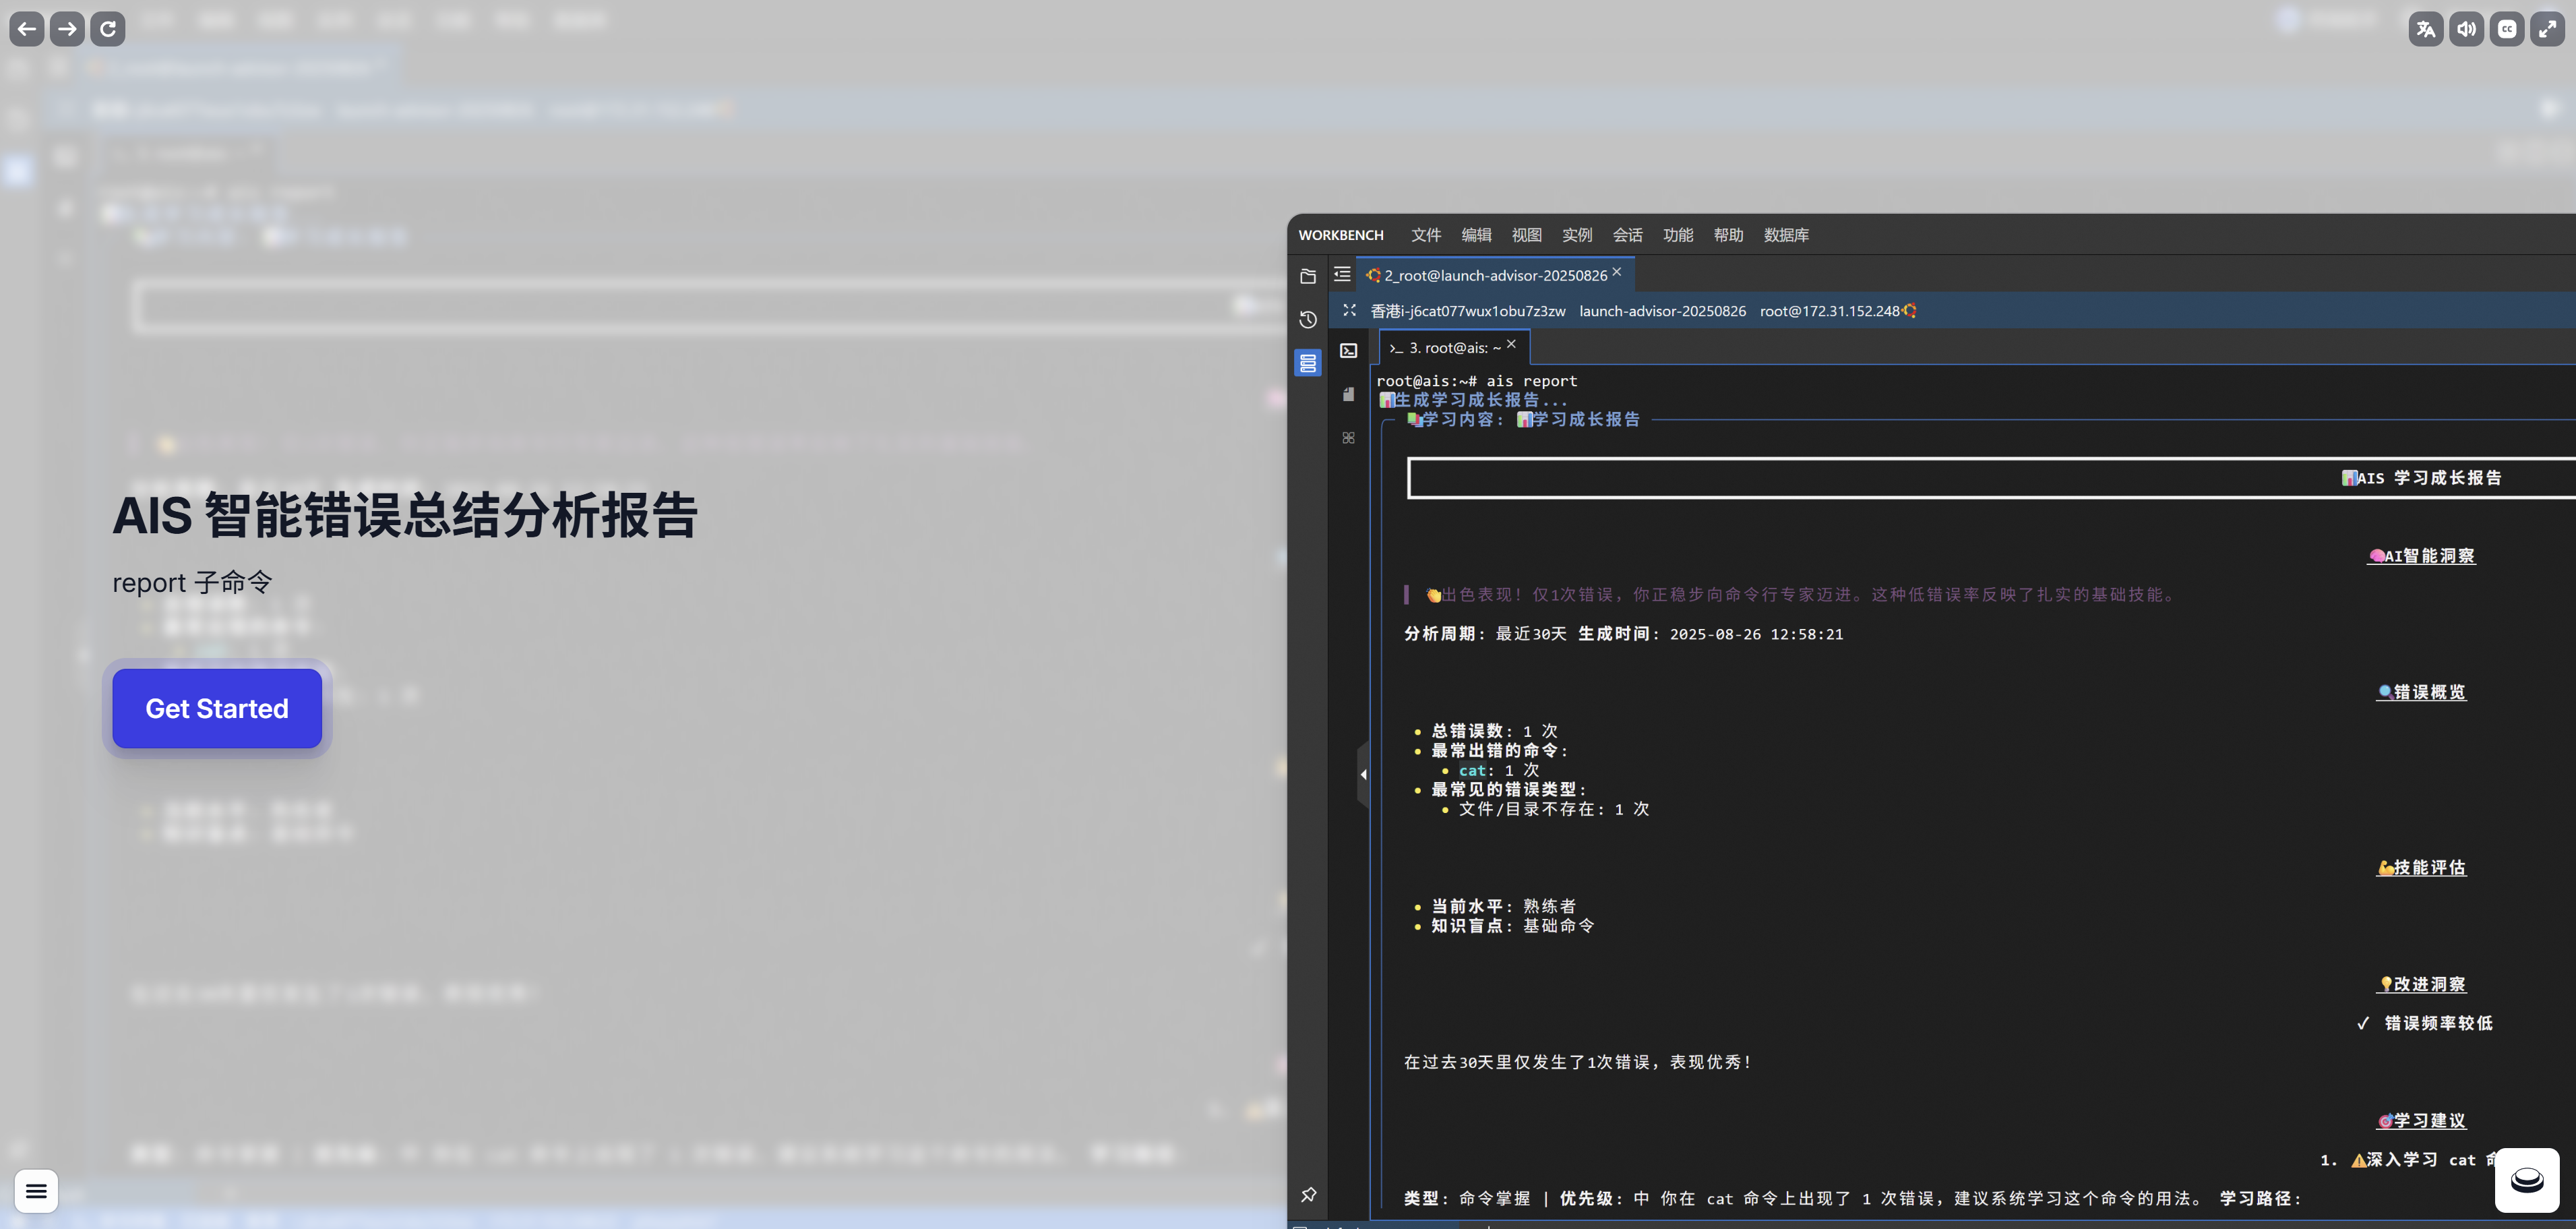Select the highlighted server list sidebar icon

pyautogui.click(x=1308, y=362)
